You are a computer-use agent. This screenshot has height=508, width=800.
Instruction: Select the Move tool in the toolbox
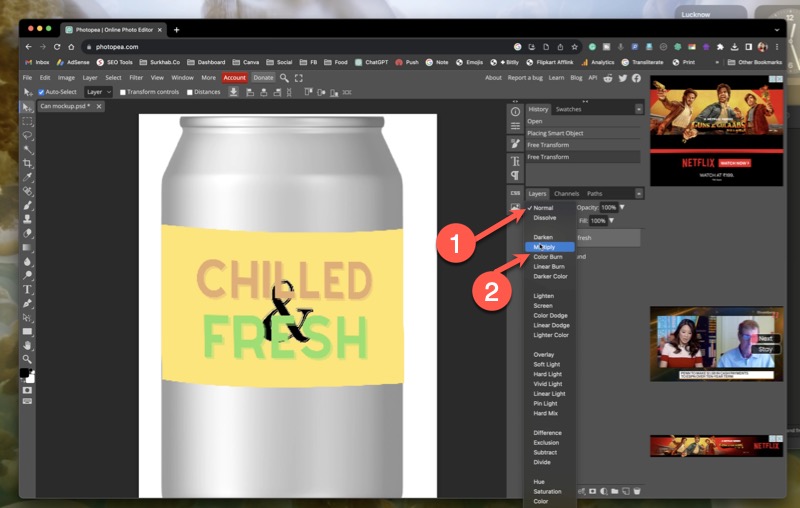(28, 107)
